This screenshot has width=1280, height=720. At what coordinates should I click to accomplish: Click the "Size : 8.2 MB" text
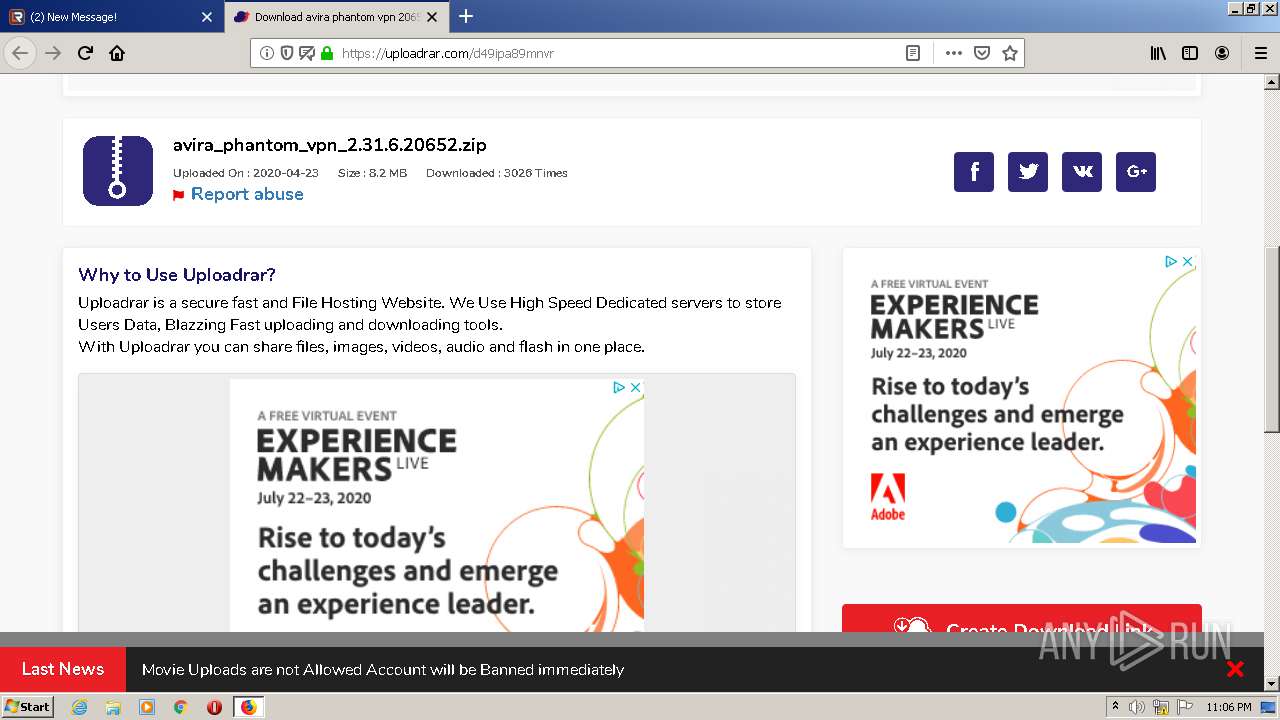(372, 173)
